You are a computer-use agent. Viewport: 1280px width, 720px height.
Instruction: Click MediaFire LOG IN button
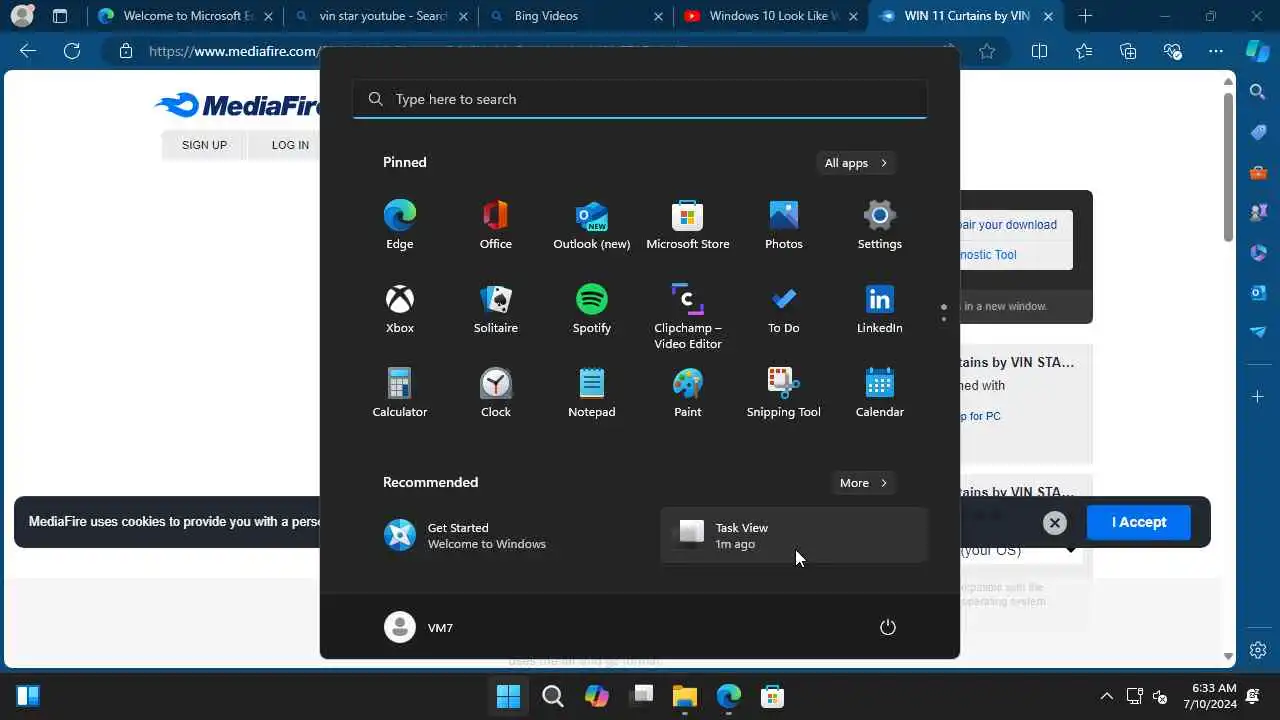click(290, 145)
